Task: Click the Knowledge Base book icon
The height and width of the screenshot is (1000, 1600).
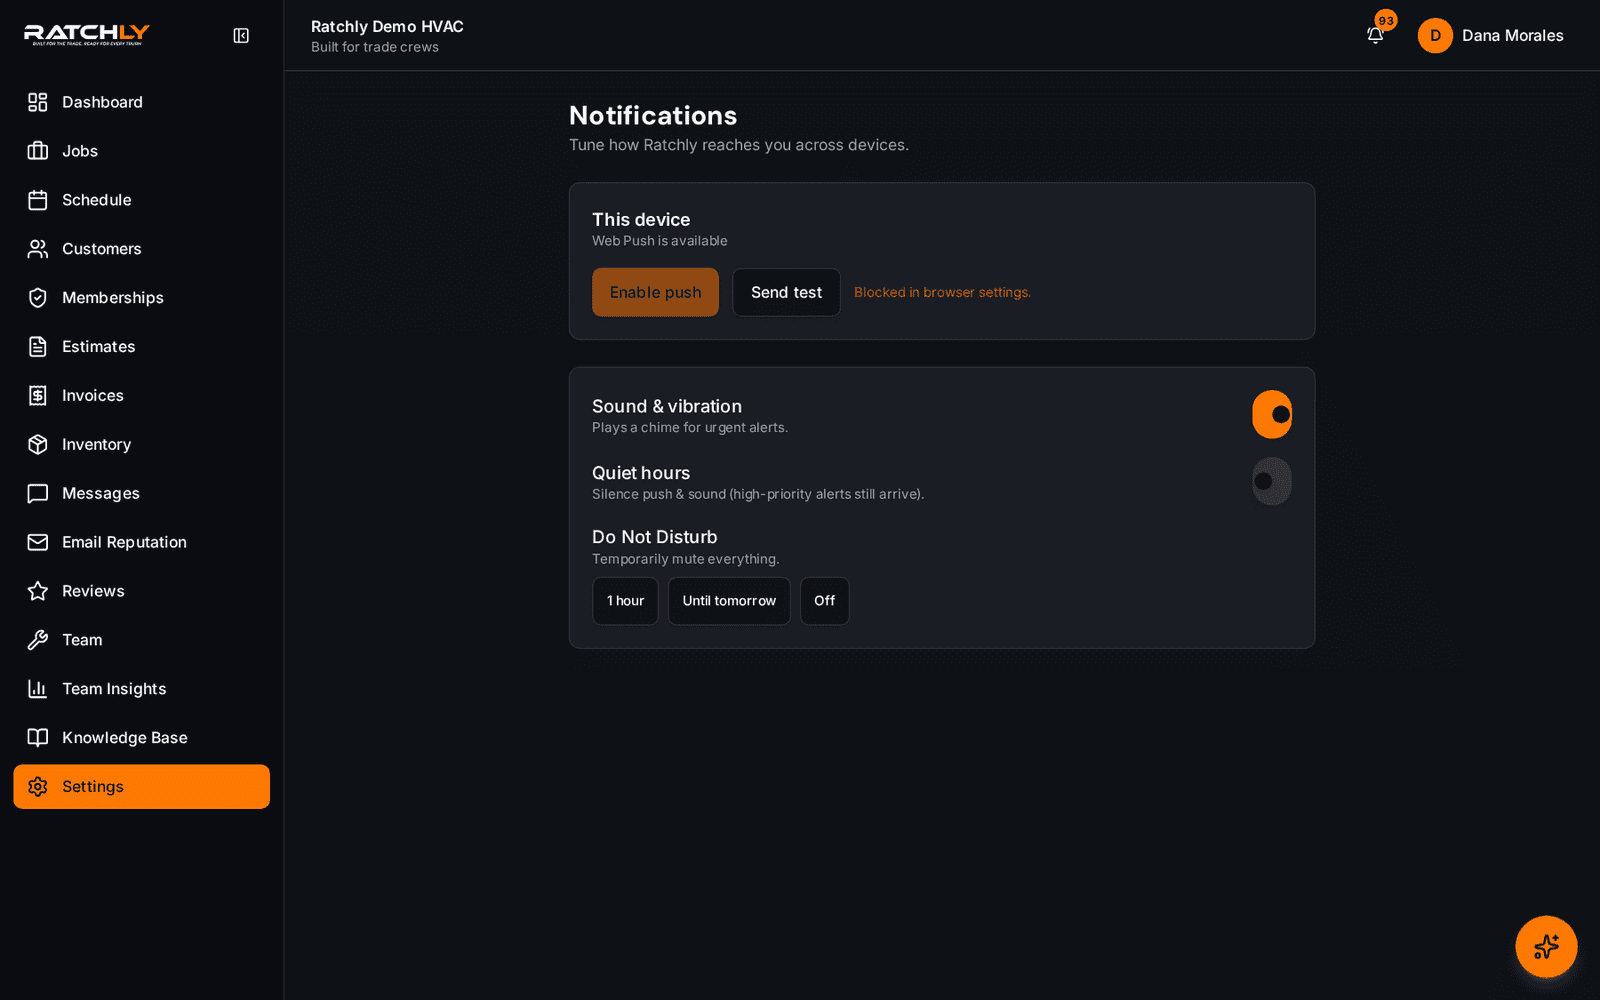Action: (x=38, y=738)
